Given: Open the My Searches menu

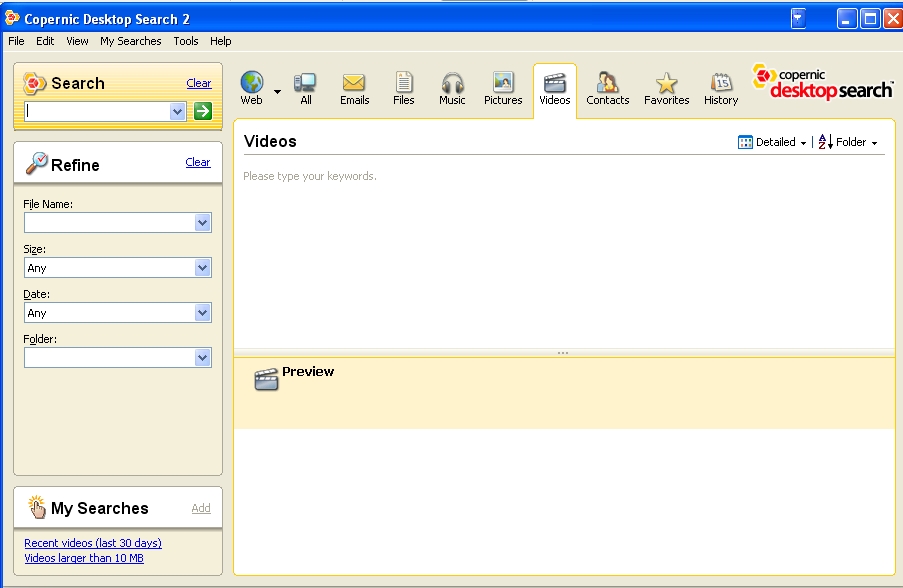Looking at the screenshot, I should (131, 41).
